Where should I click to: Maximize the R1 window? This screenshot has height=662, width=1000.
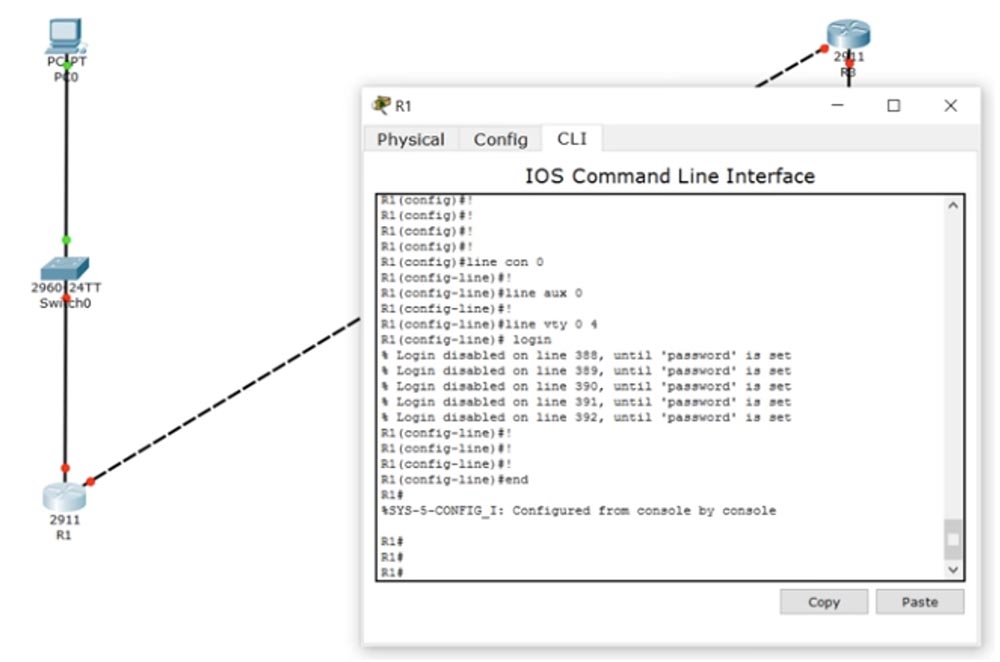tap(893, 105)
